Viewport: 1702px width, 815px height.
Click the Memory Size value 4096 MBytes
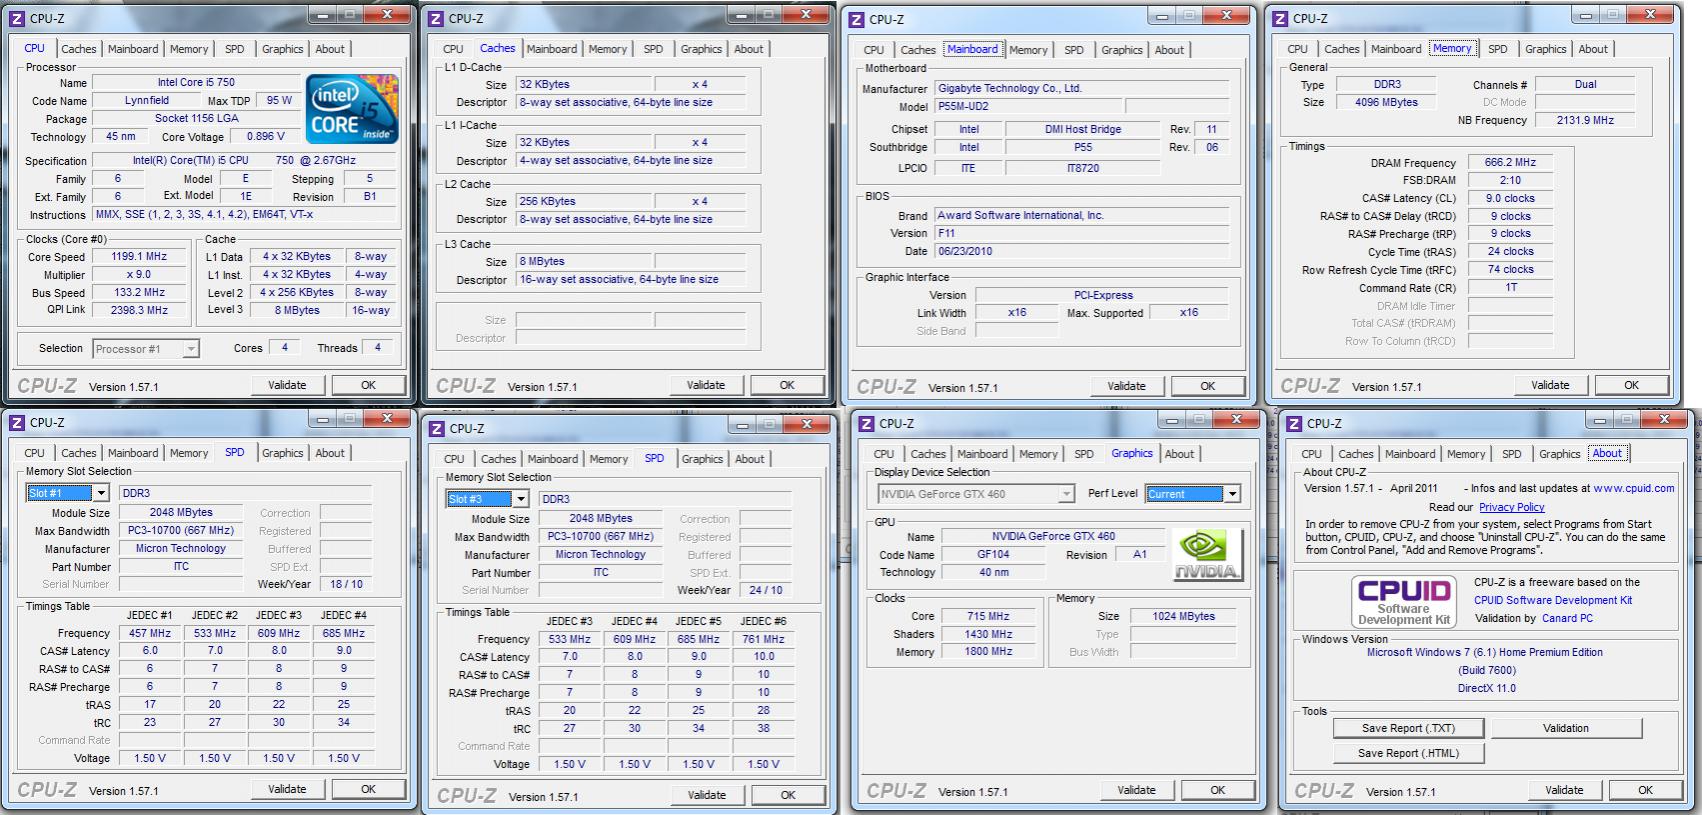click(1386, 102)
